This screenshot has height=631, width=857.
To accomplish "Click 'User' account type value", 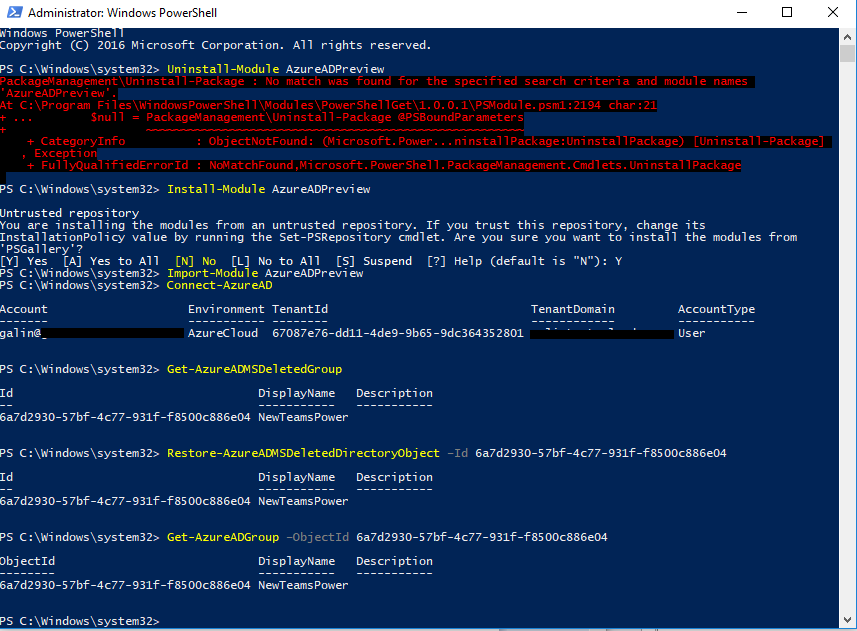I will point(692,333).
